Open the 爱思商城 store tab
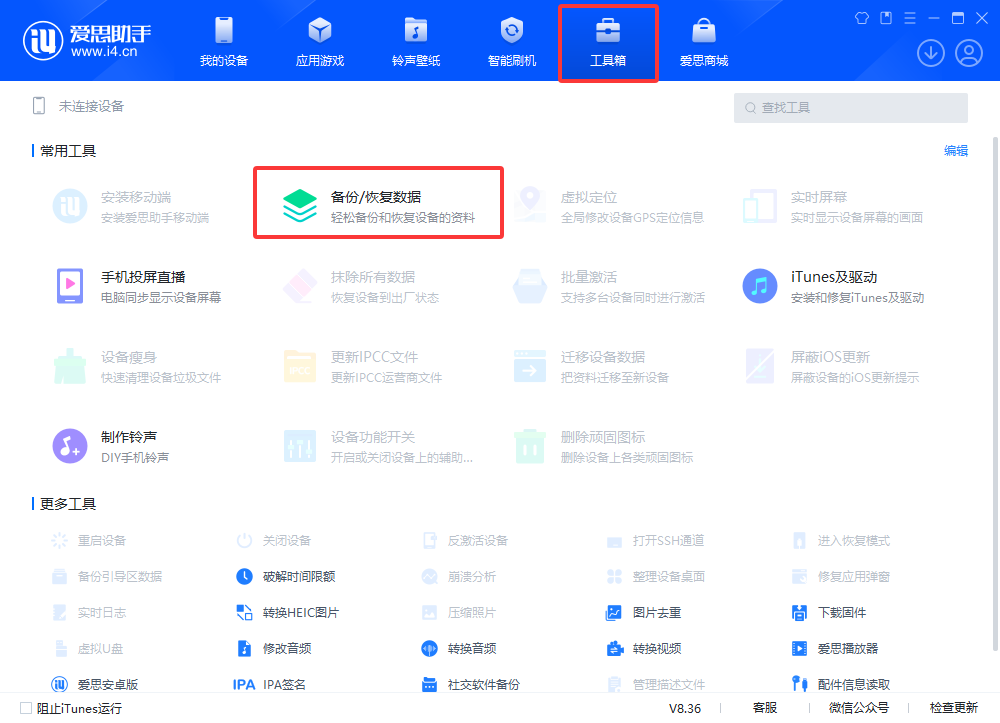The image size is (1000, 723). point(704,42)
